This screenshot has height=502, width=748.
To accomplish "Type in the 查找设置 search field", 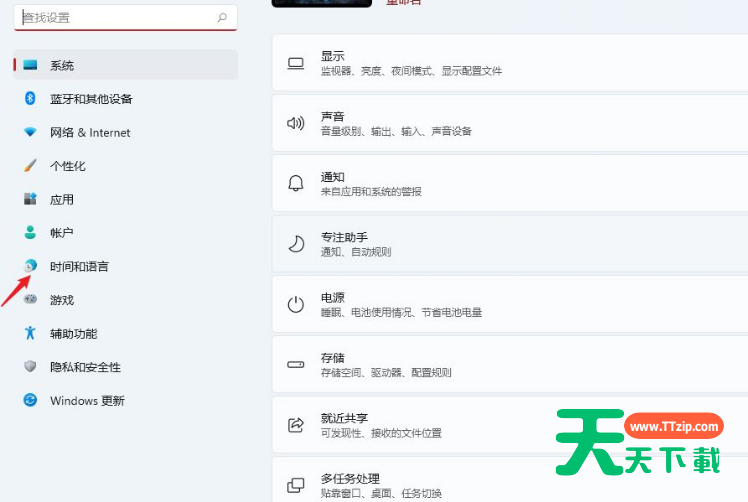I will coord(110,18).
